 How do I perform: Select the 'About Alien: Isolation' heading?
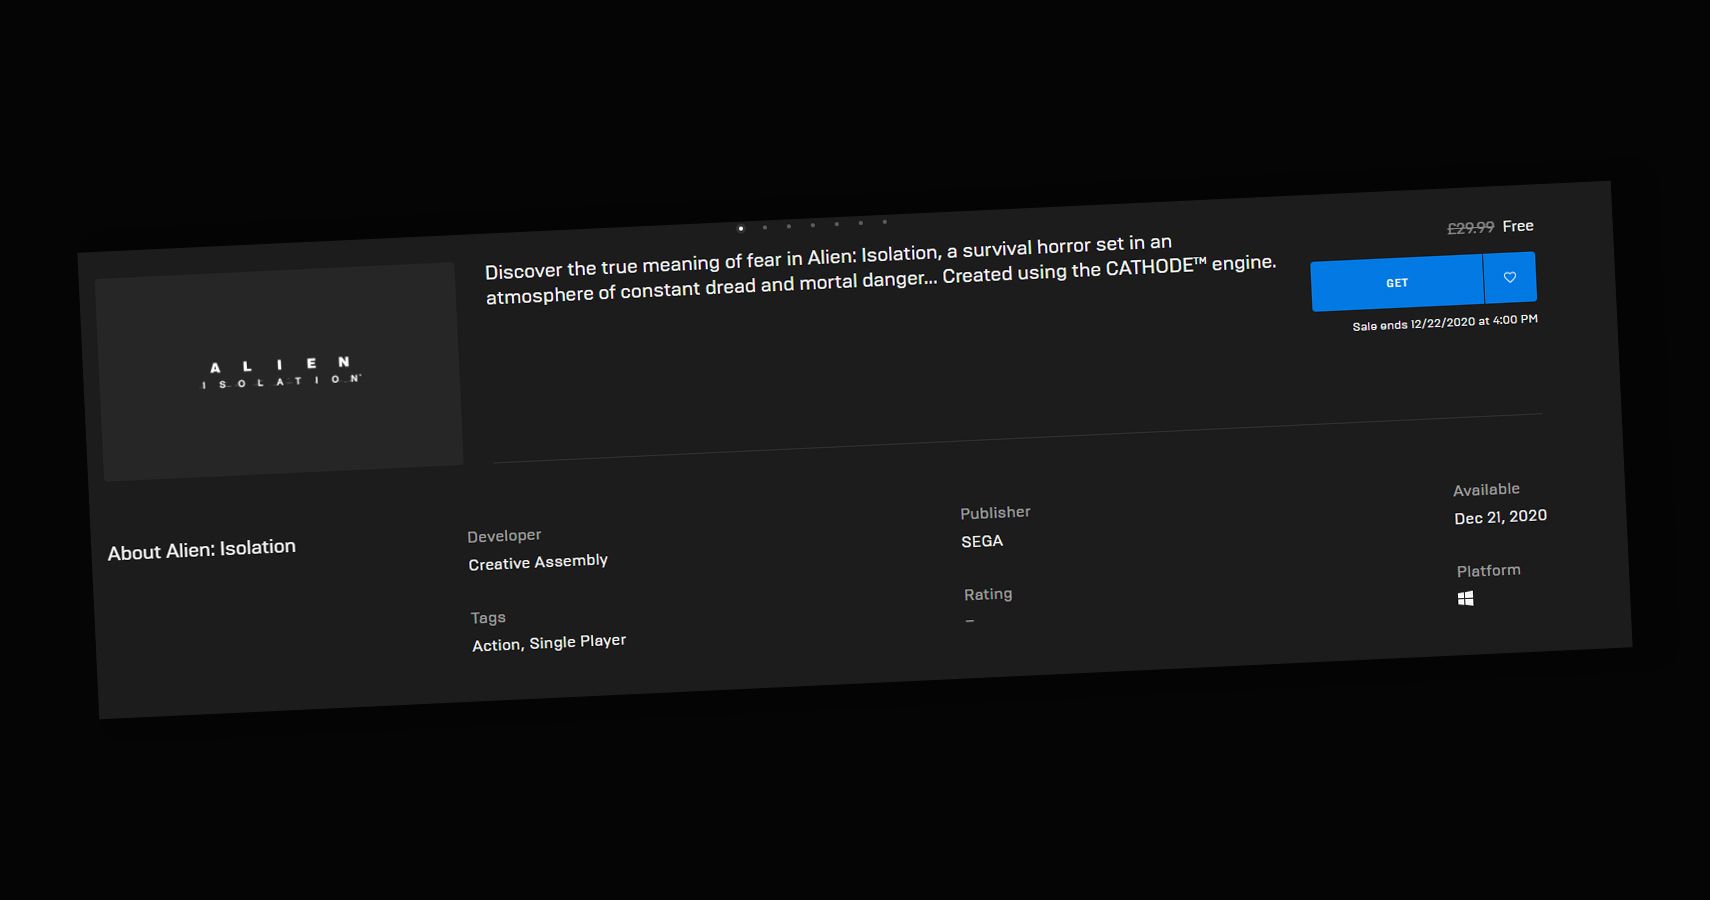click(x=202, y=550)
